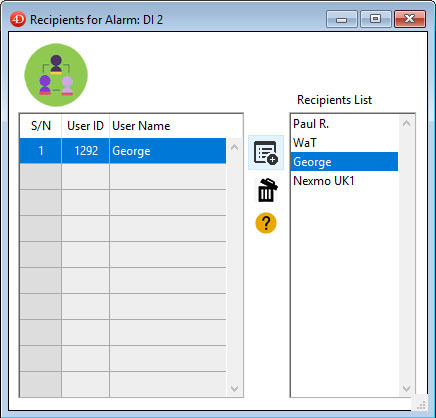Viewport: 436px width, 418px height.
Task: Close the Recipients for Alarm window
Action: pyautogui.click(x=410, y=19)
